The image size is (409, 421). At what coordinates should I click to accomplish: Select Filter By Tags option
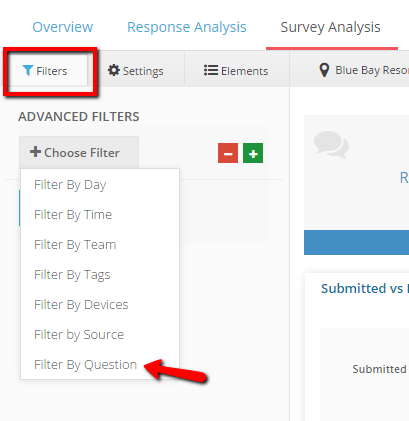pyautogui.click(x=72, y=274)
